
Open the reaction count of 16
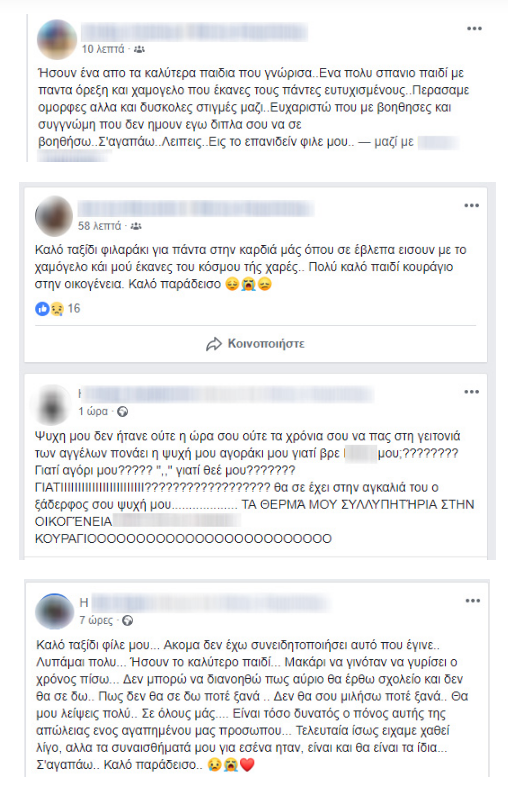coord(74,308)
